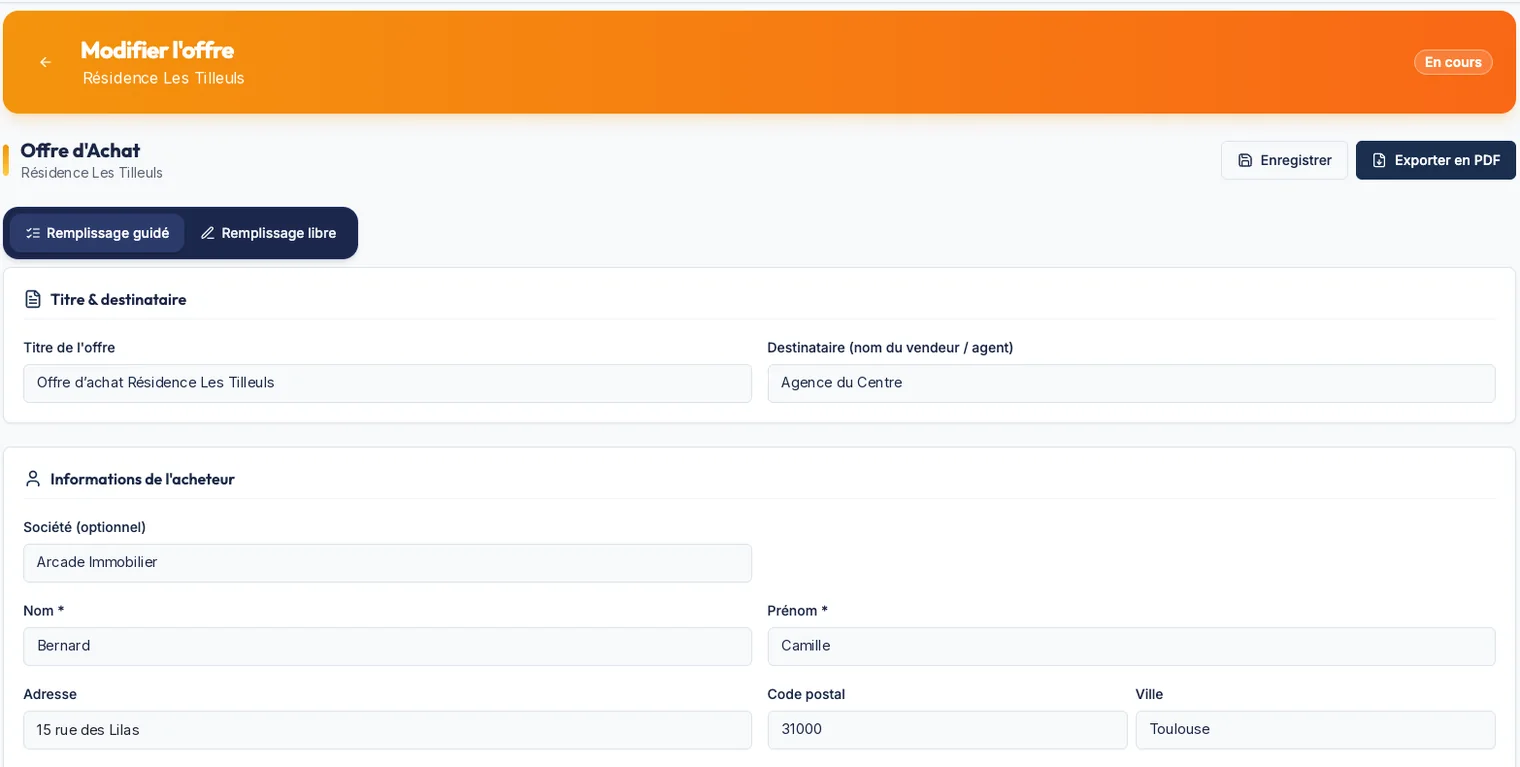Click the Code postal label

tap(806, 694)
